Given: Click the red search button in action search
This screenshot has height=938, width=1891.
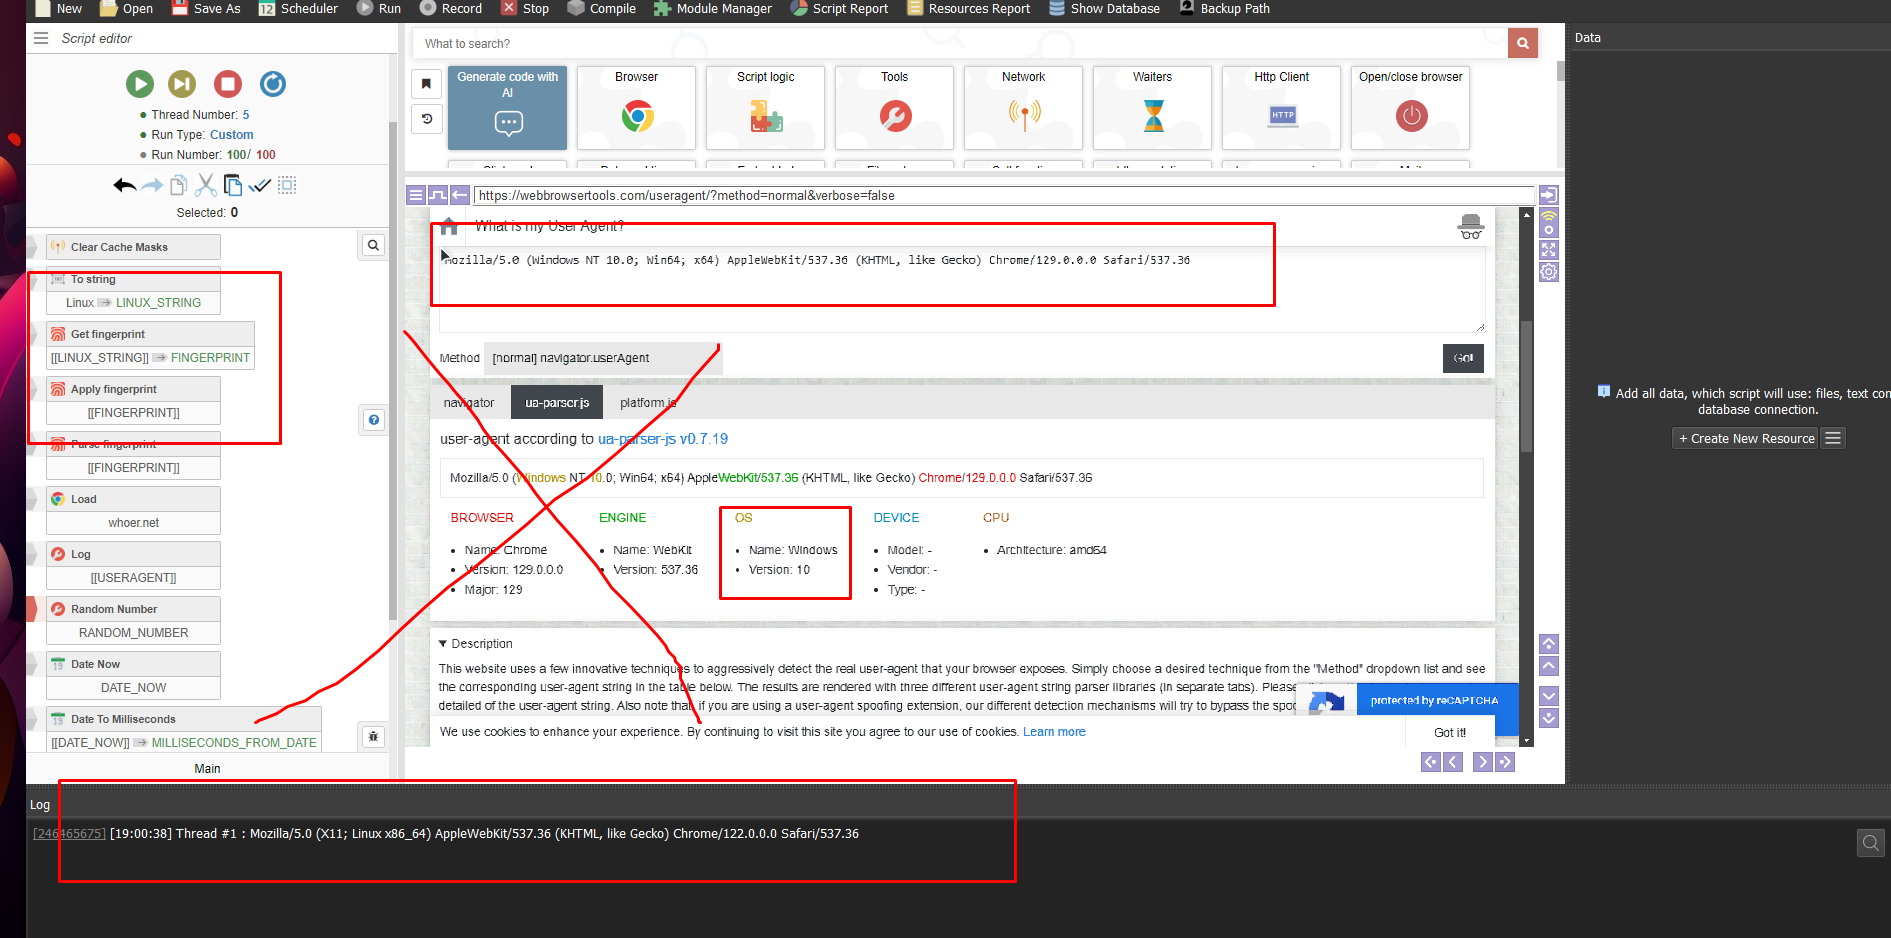Looking at the screenshot, I should pos(1522,43).
